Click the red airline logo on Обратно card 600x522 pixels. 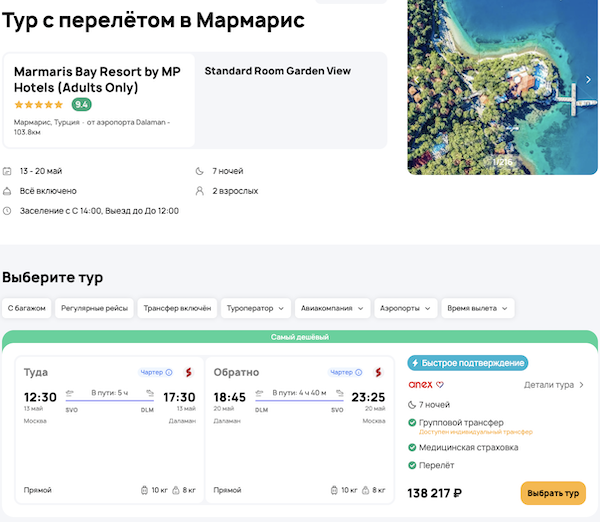tap(377, 373)
